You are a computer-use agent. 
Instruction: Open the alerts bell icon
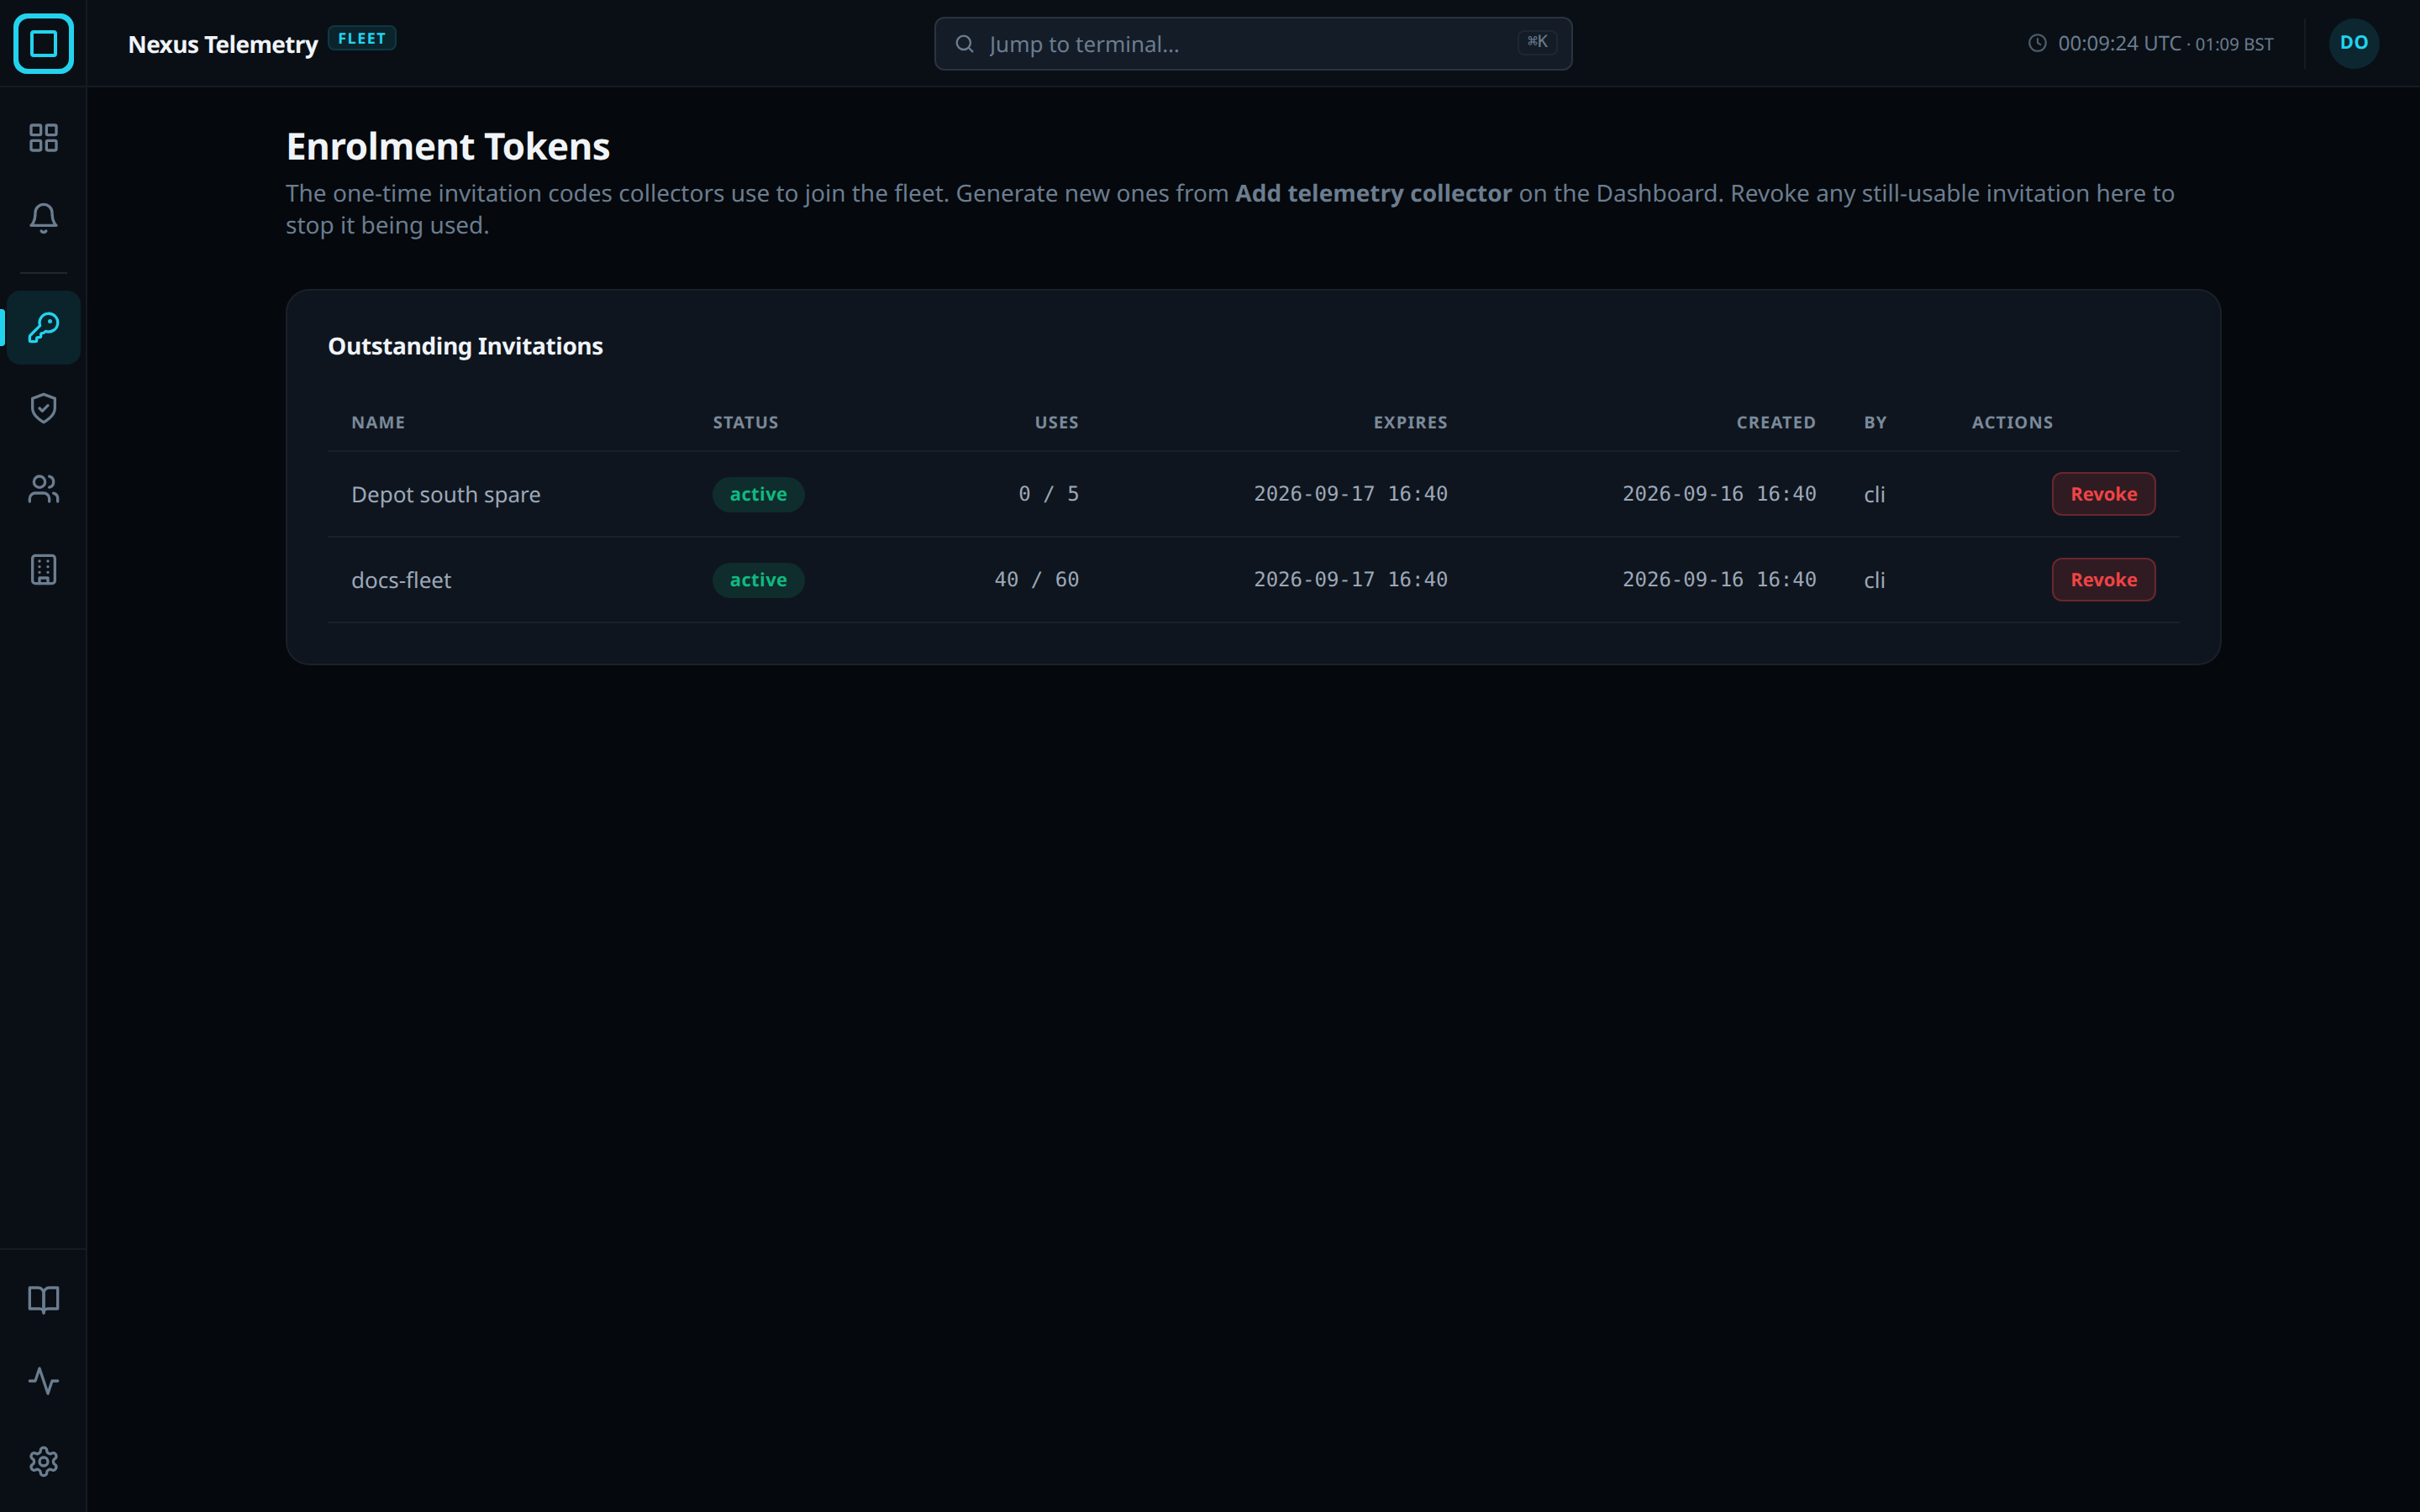tap(43, 218)
